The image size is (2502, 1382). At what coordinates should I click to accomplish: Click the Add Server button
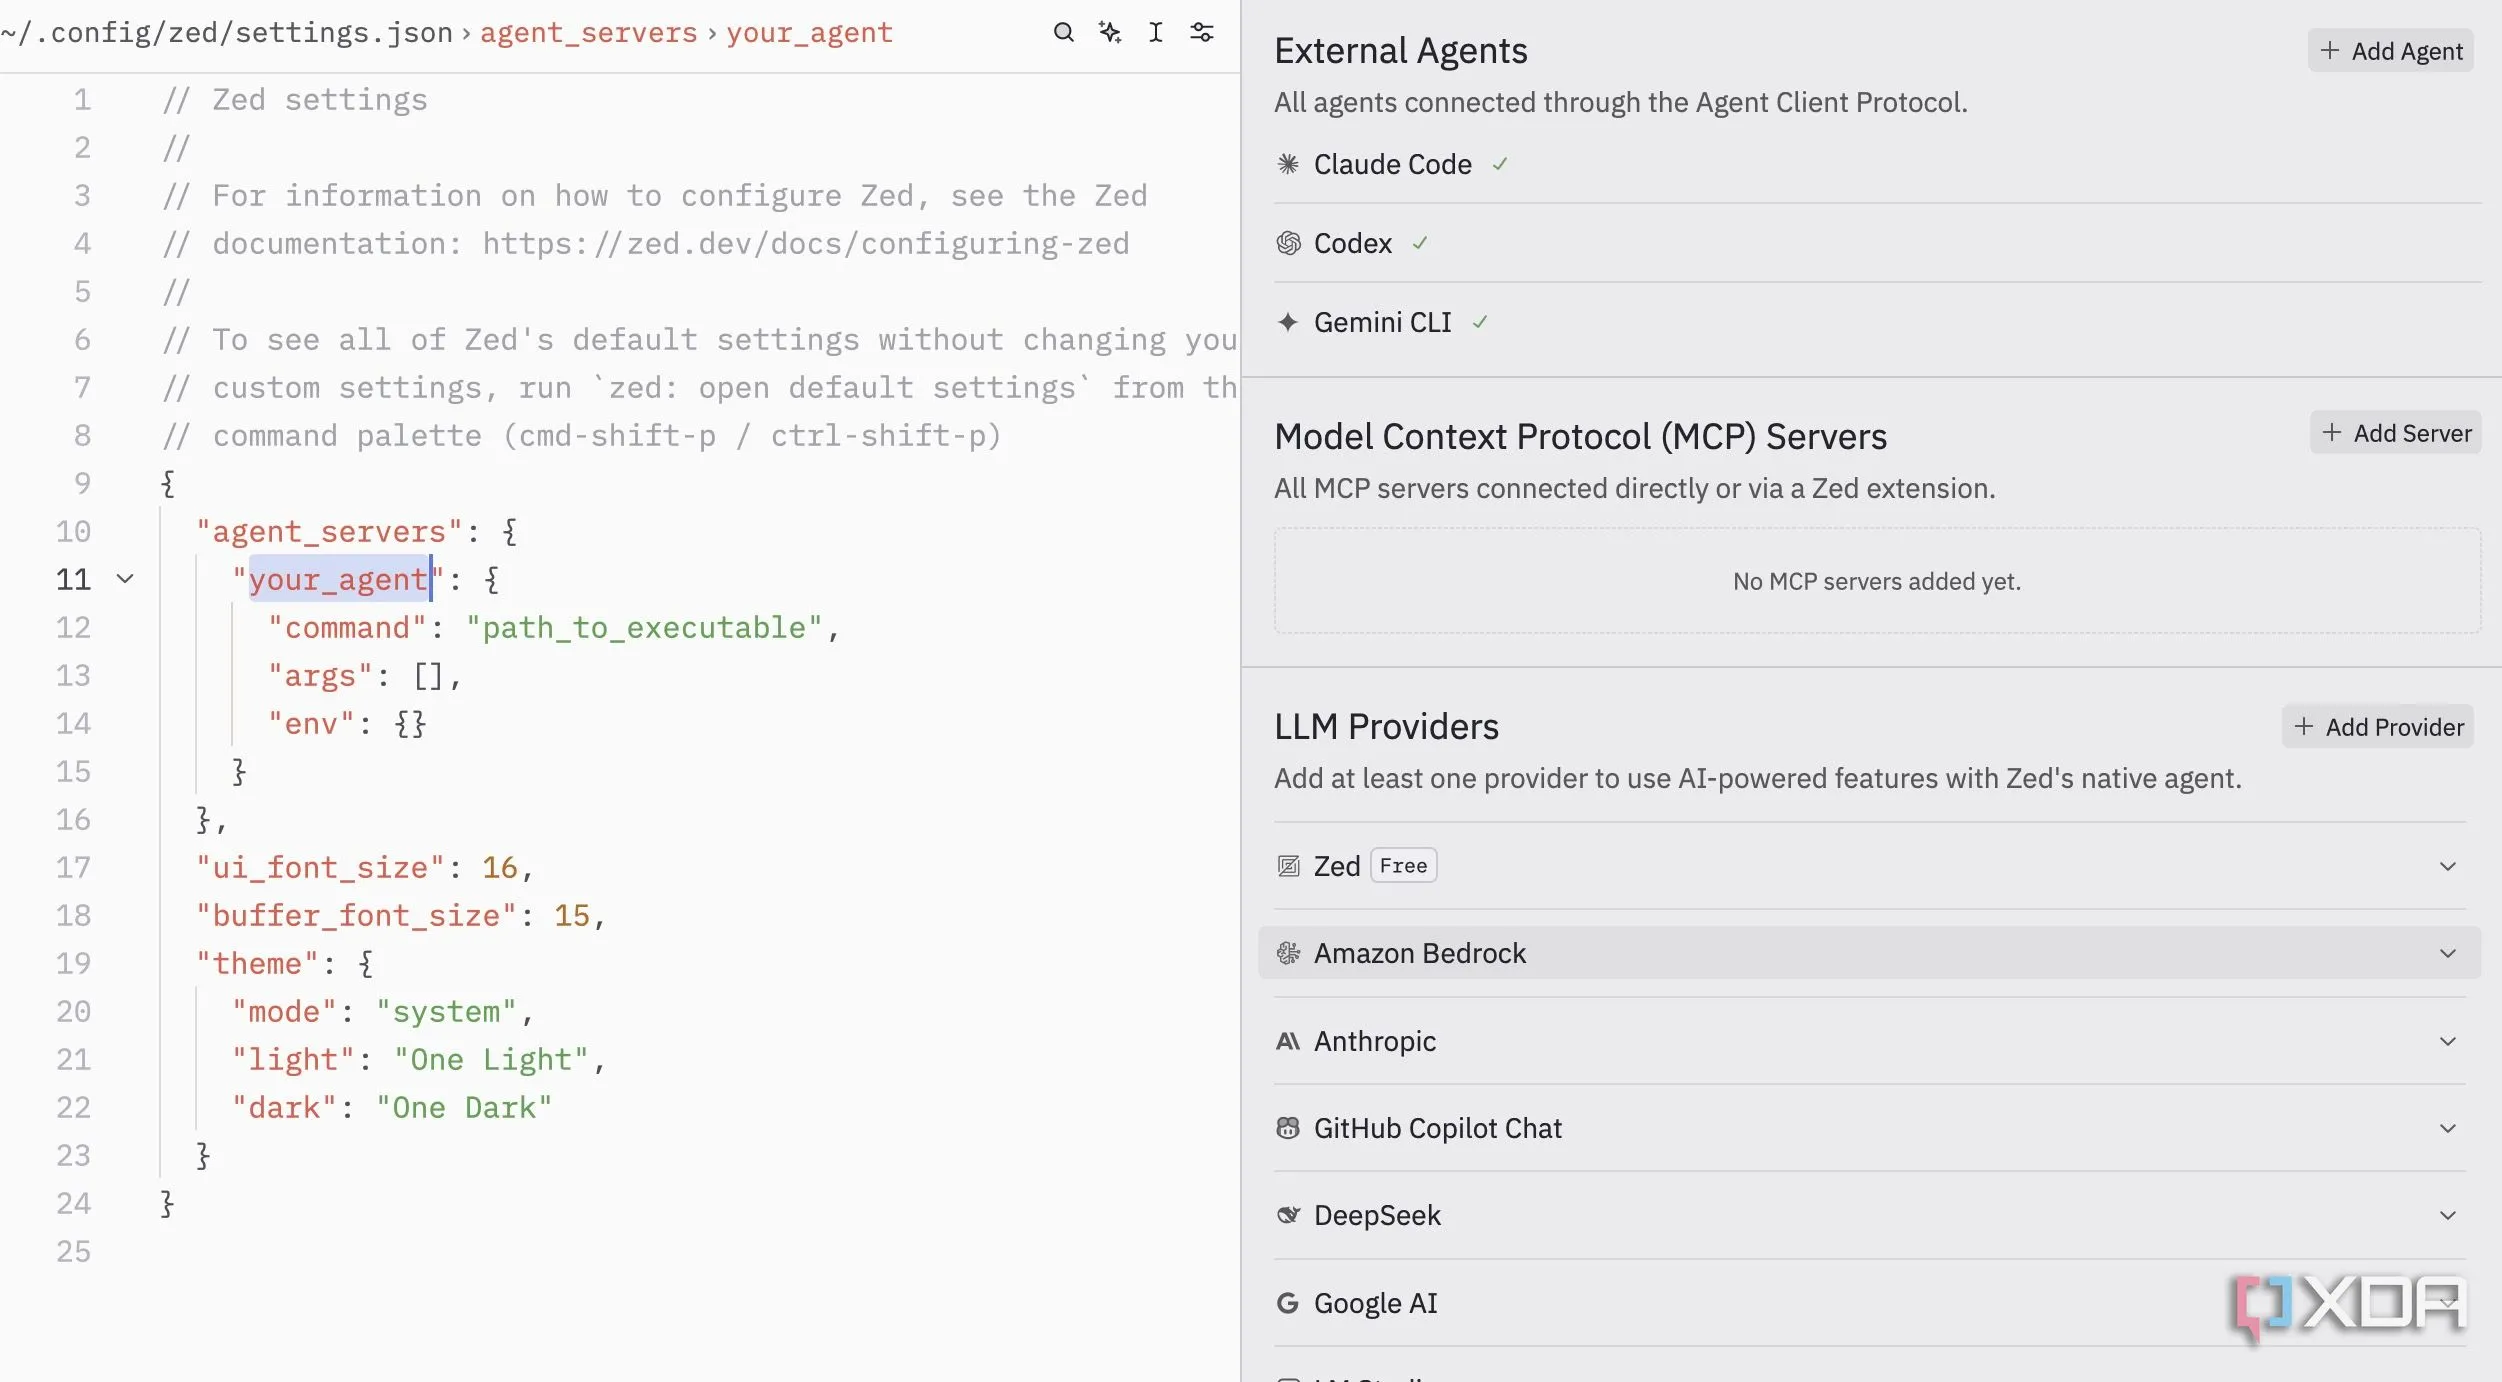[2395, 433]
